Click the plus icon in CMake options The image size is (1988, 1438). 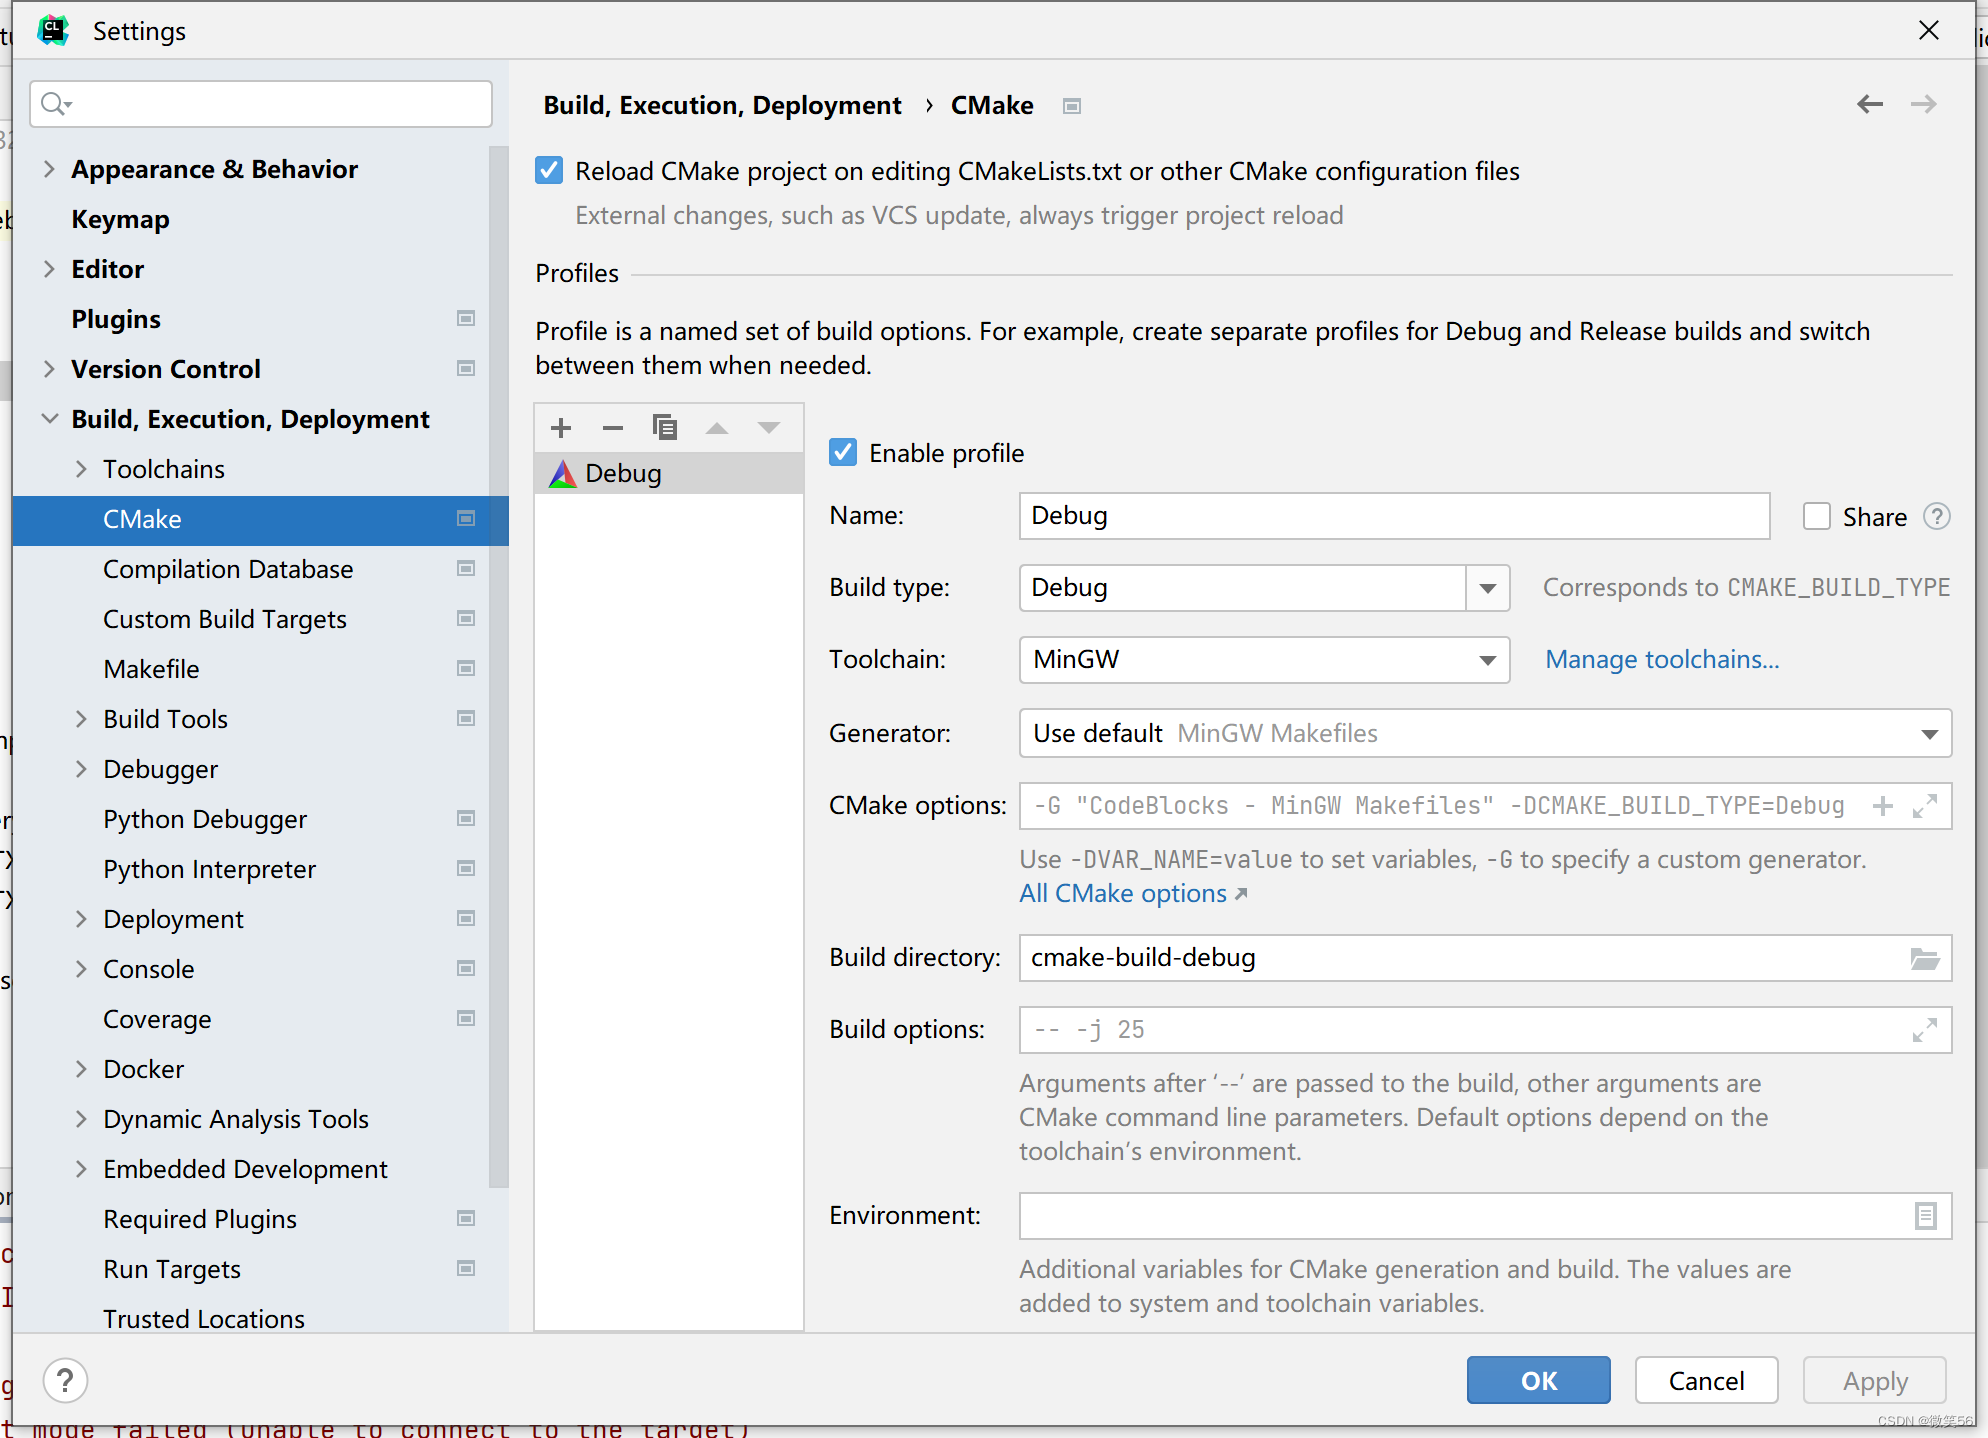coord(1882,806)
